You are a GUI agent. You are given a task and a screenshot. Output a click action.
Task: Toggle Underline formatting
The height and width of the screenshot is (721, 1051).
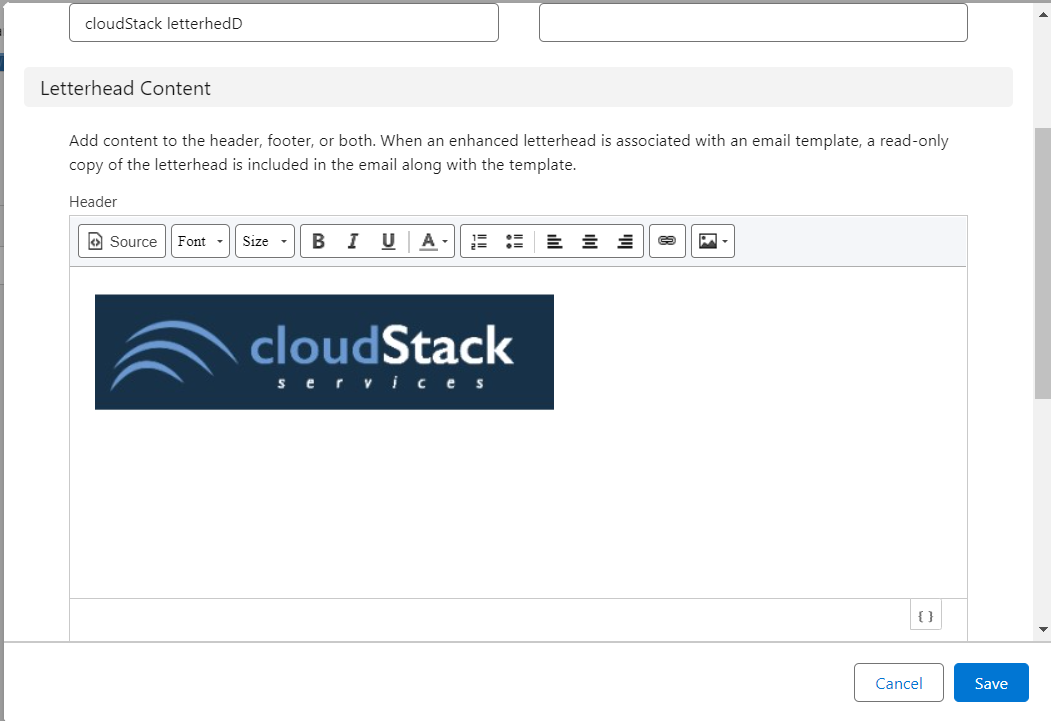[x=388, y=241]
